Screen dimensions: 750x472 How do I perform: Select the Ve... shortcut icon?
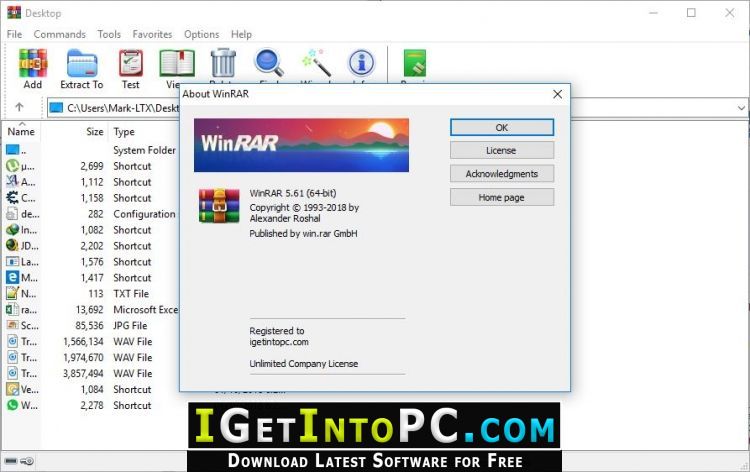pyautogui.click(x=12, y=389)
